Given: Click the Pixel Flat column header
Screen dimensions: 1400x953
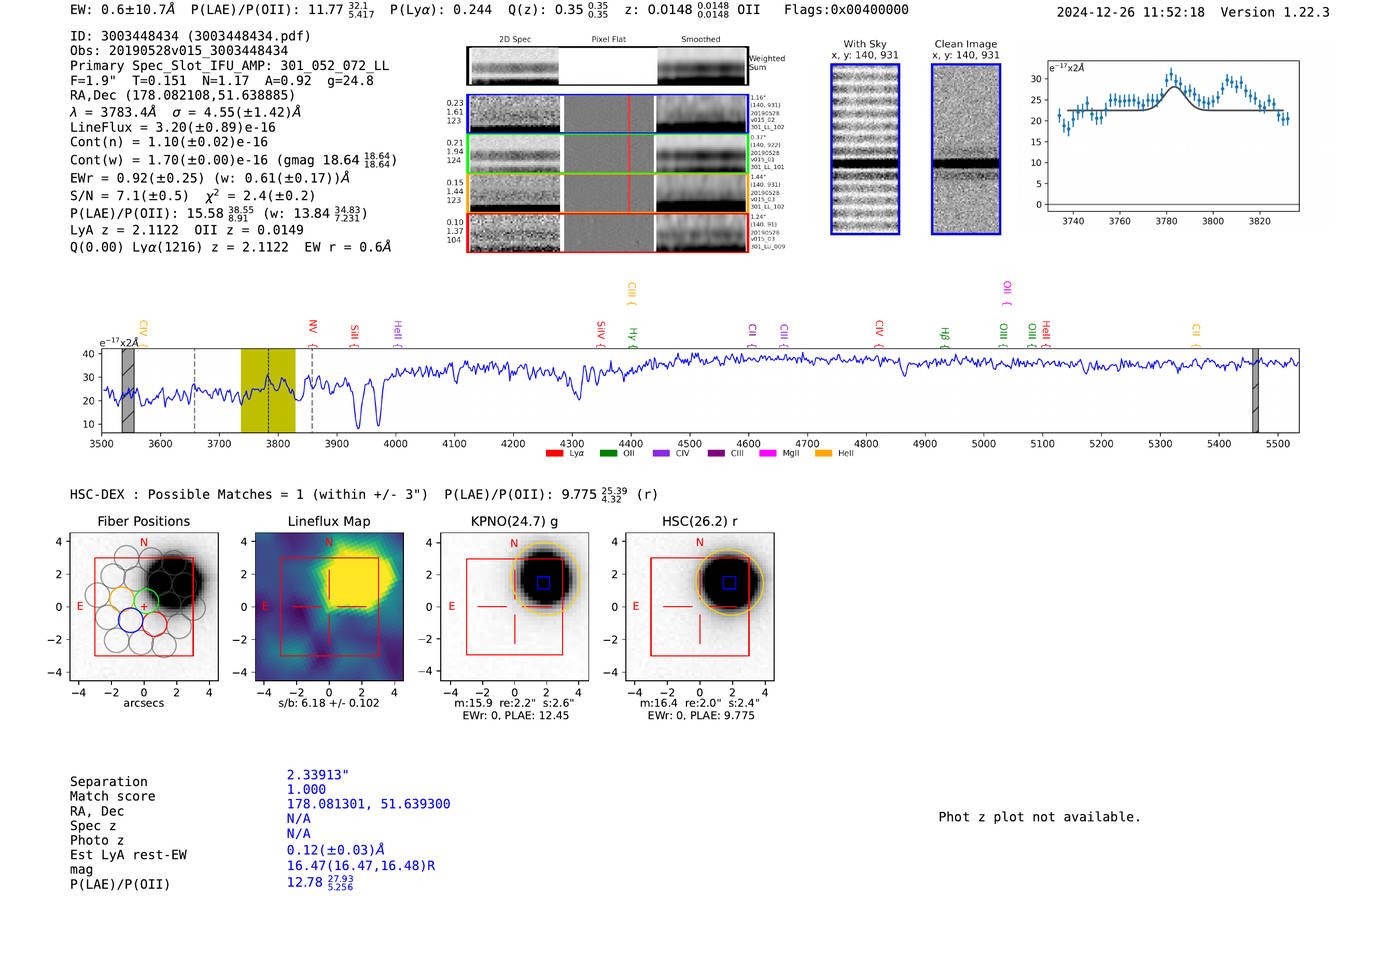Looking at the screenshot, I should tap(608, 39).
